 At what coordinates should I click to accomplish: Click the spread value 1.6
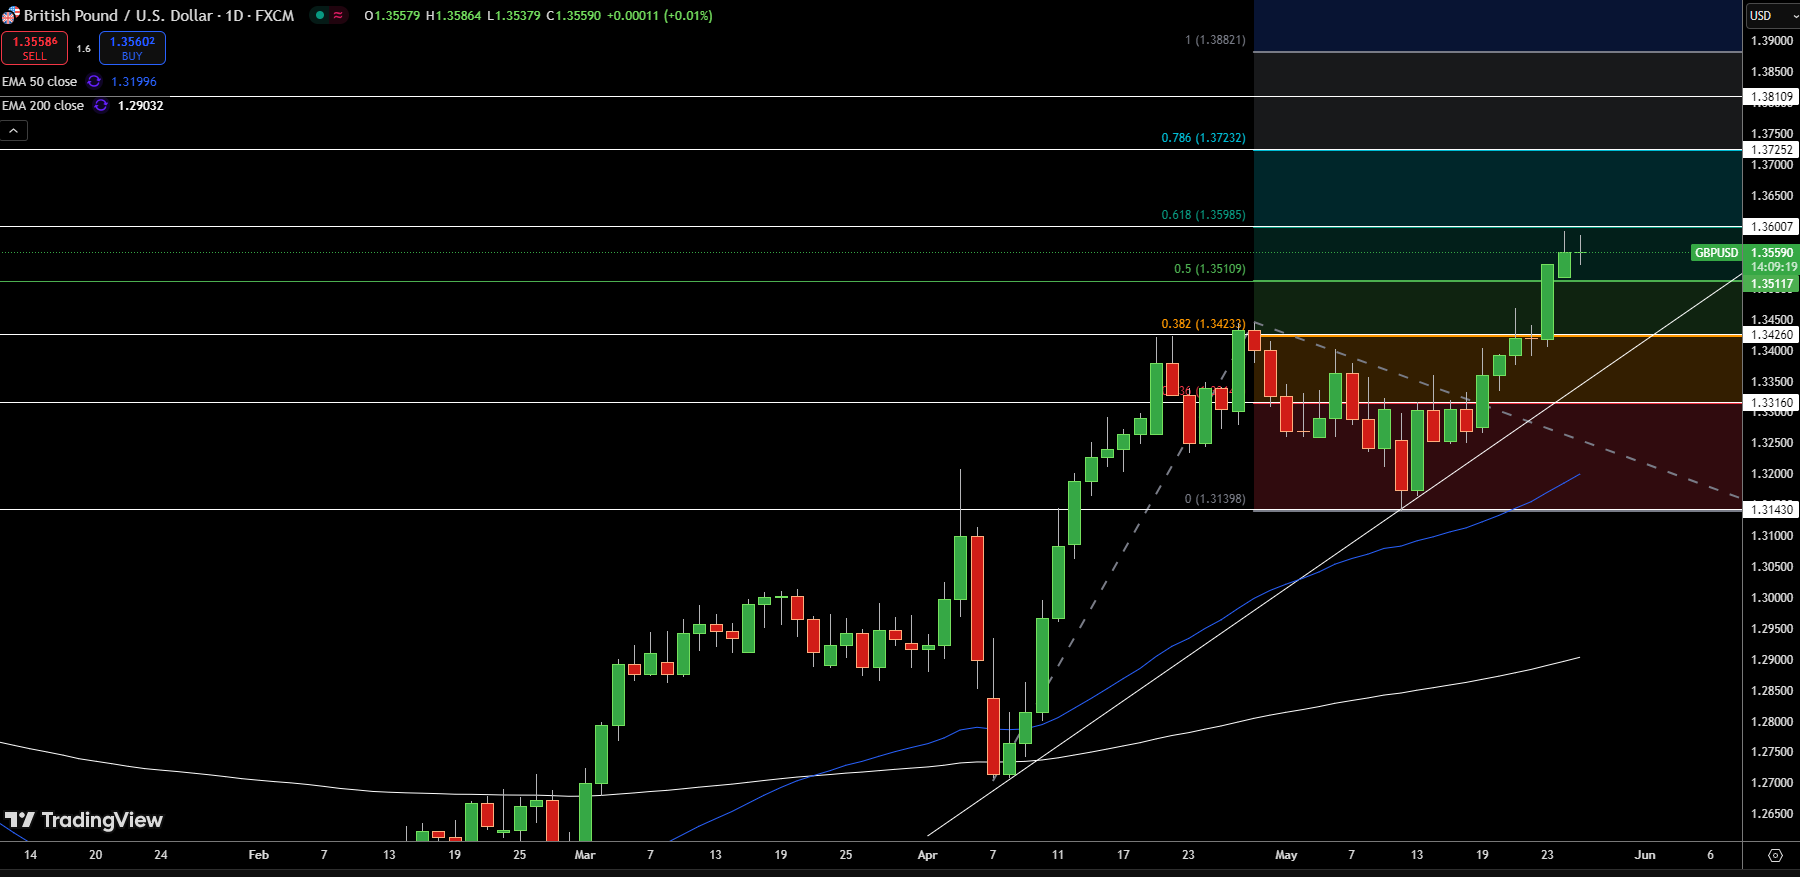[x=84, y=48]
